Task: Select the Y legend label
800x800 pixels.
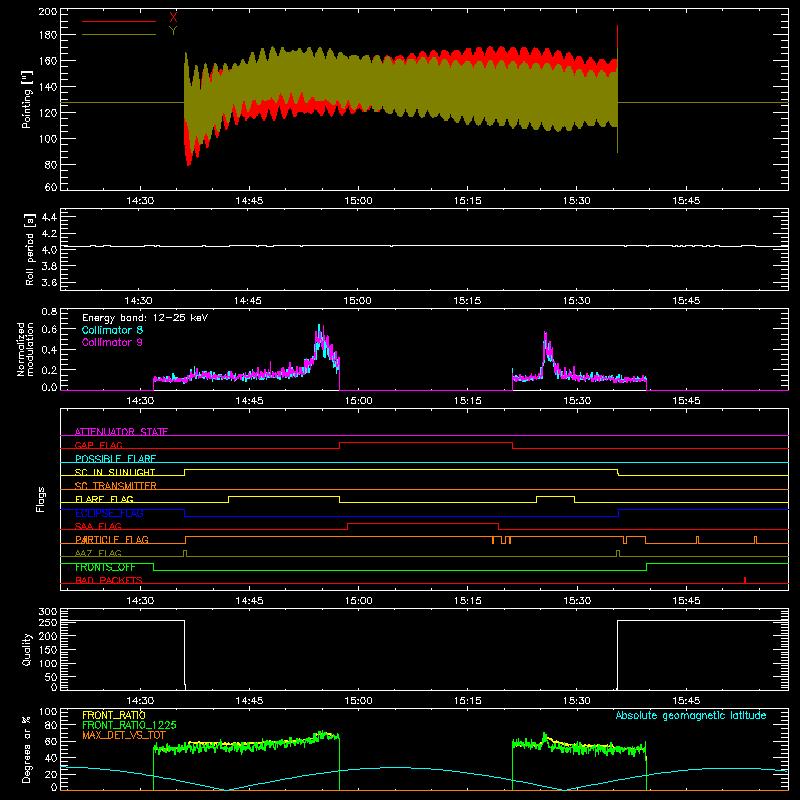Action: click(x=173, y=31)
